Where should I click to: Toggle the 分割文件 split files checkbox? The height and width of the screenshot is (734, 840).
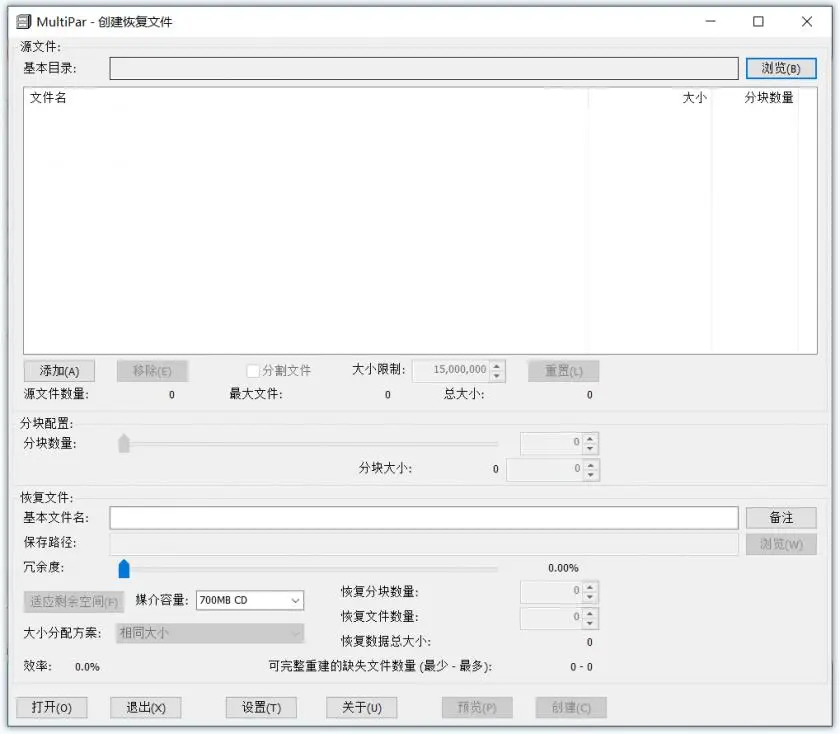pos(253,371)
